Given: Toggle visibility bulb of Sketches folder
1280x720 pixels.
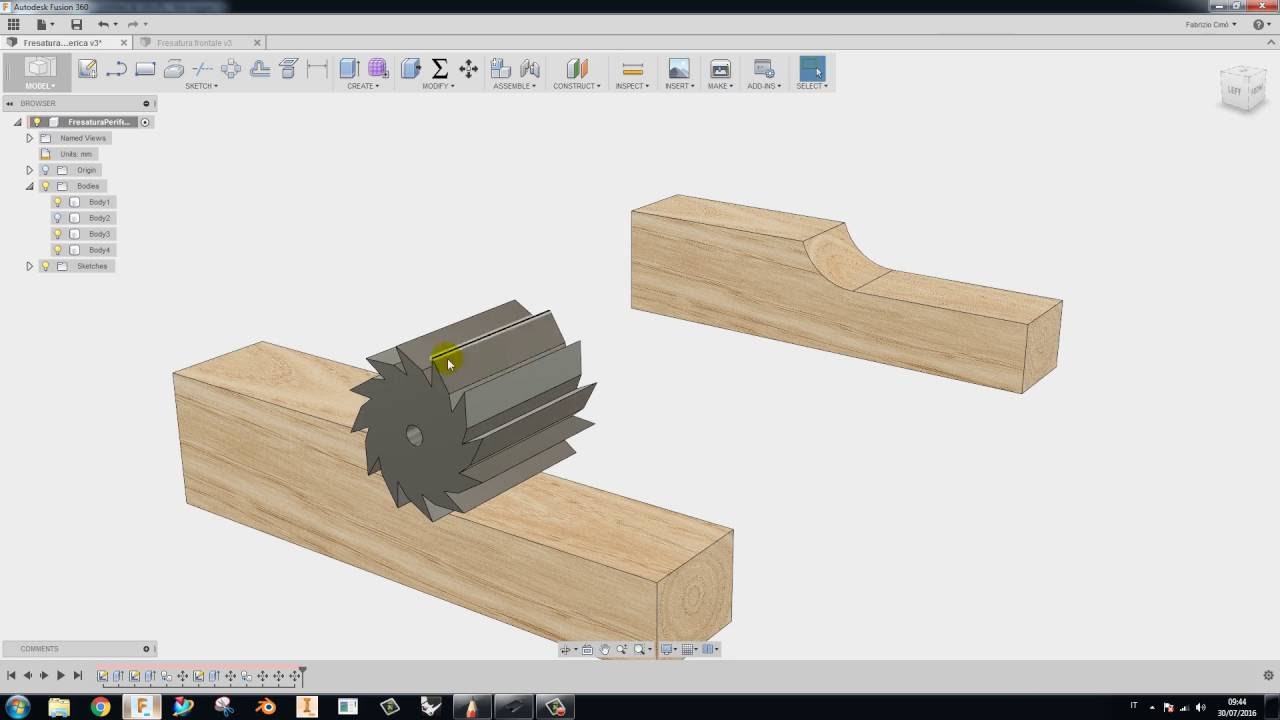Looking at the screenshot, I should click(x=45, y=266).
